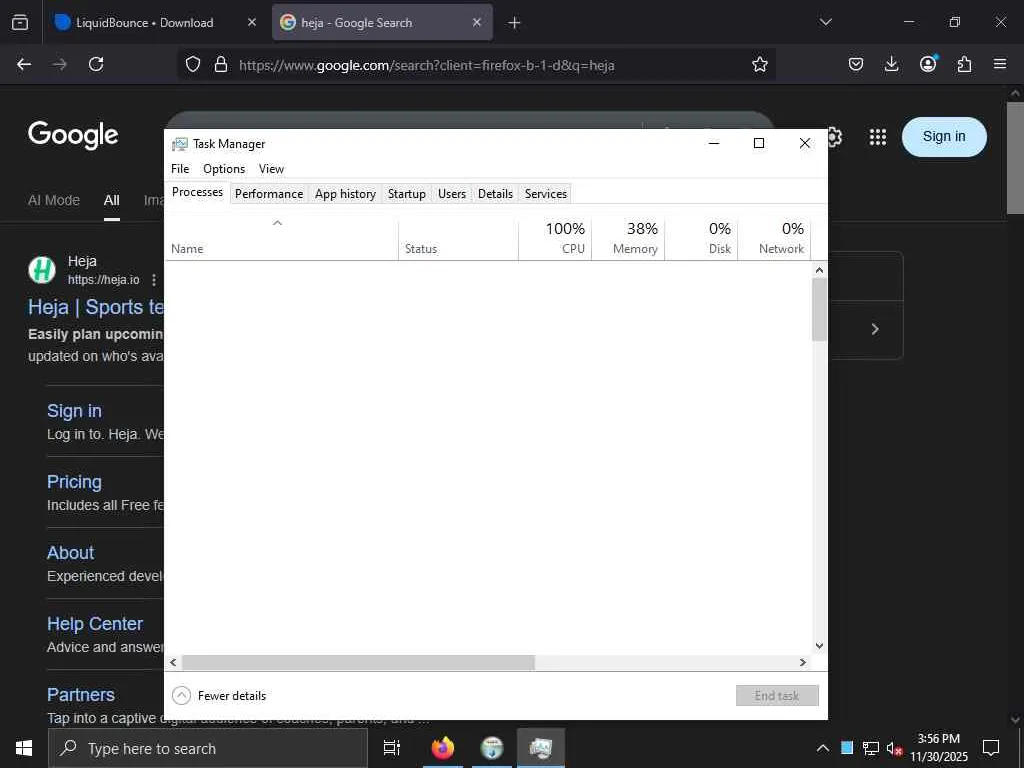The height and width of the screenshot is (768, 1024).
Task: Click Task Manager vertical scrollbar up arrow
Action: [820, 270]
